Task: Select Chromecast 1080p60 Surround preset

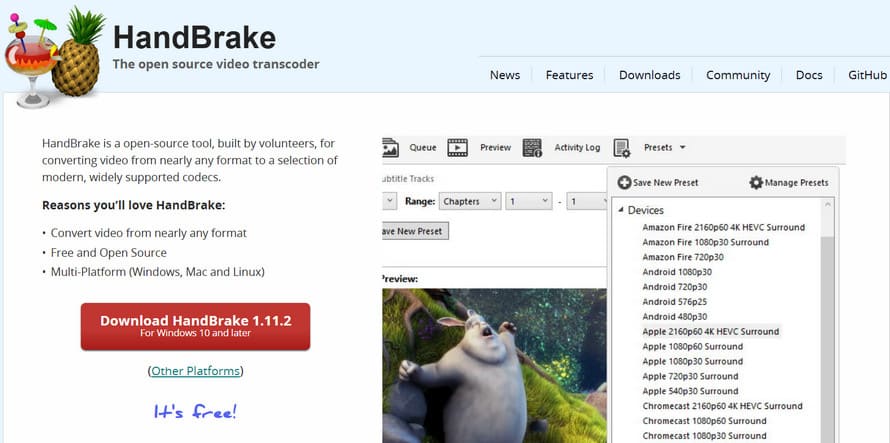Action: pyautogui.click(x=704, y=421)
